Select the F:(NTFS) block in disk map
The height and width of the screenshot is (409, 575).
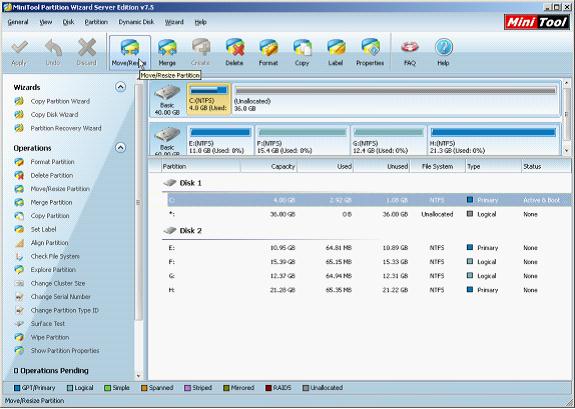[302, 140]
